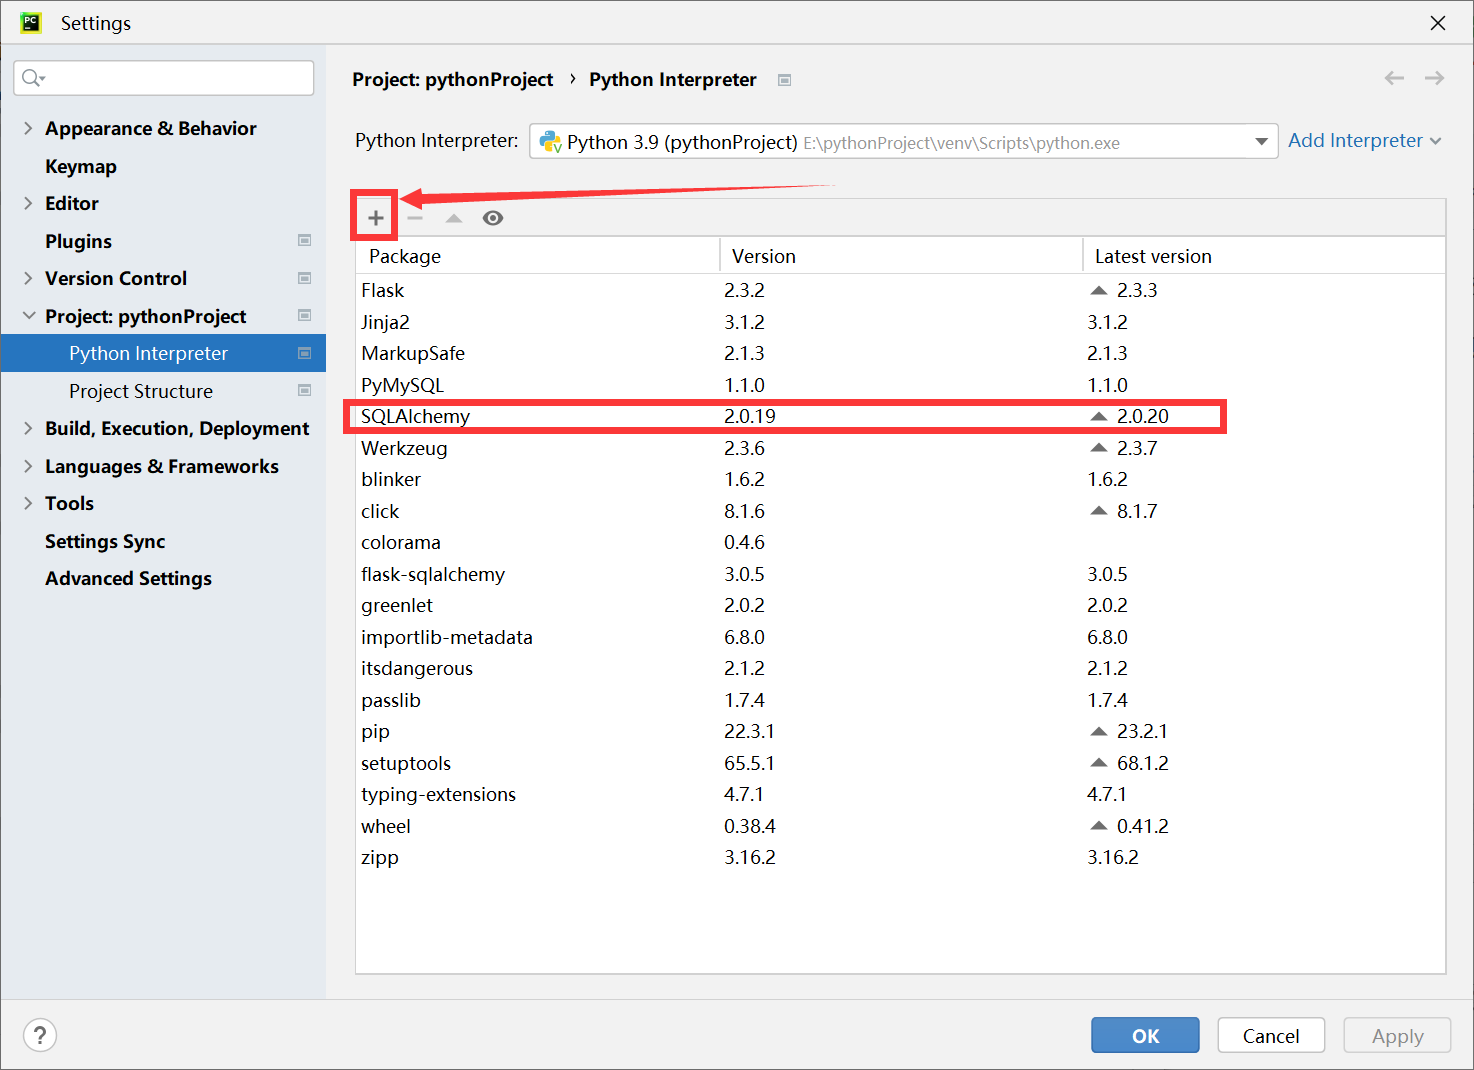Click the back navigation arrow
1474x1070 pixels.
(x=1394, y=78)
